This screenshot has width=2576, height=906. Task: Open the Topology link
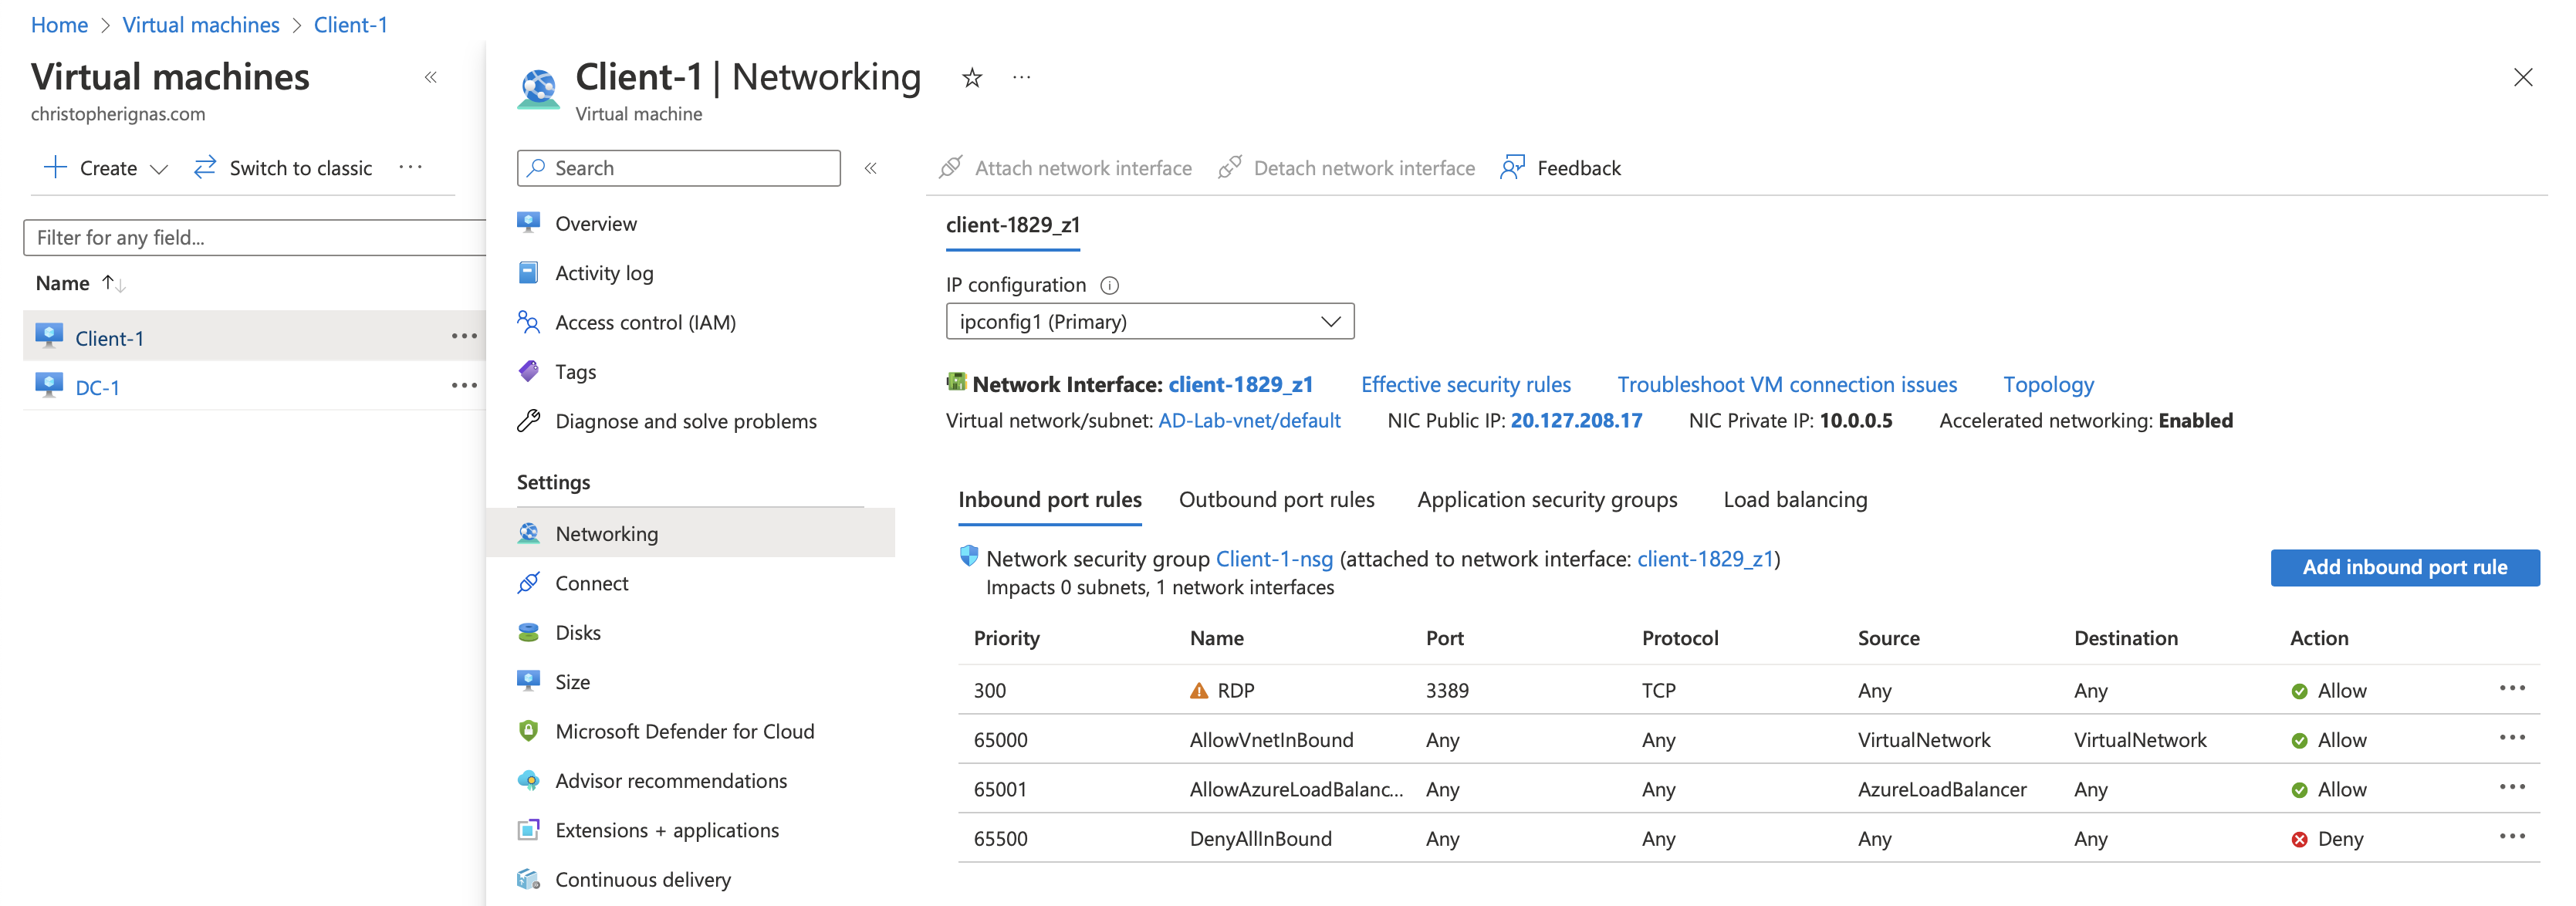click(2048, 385)
